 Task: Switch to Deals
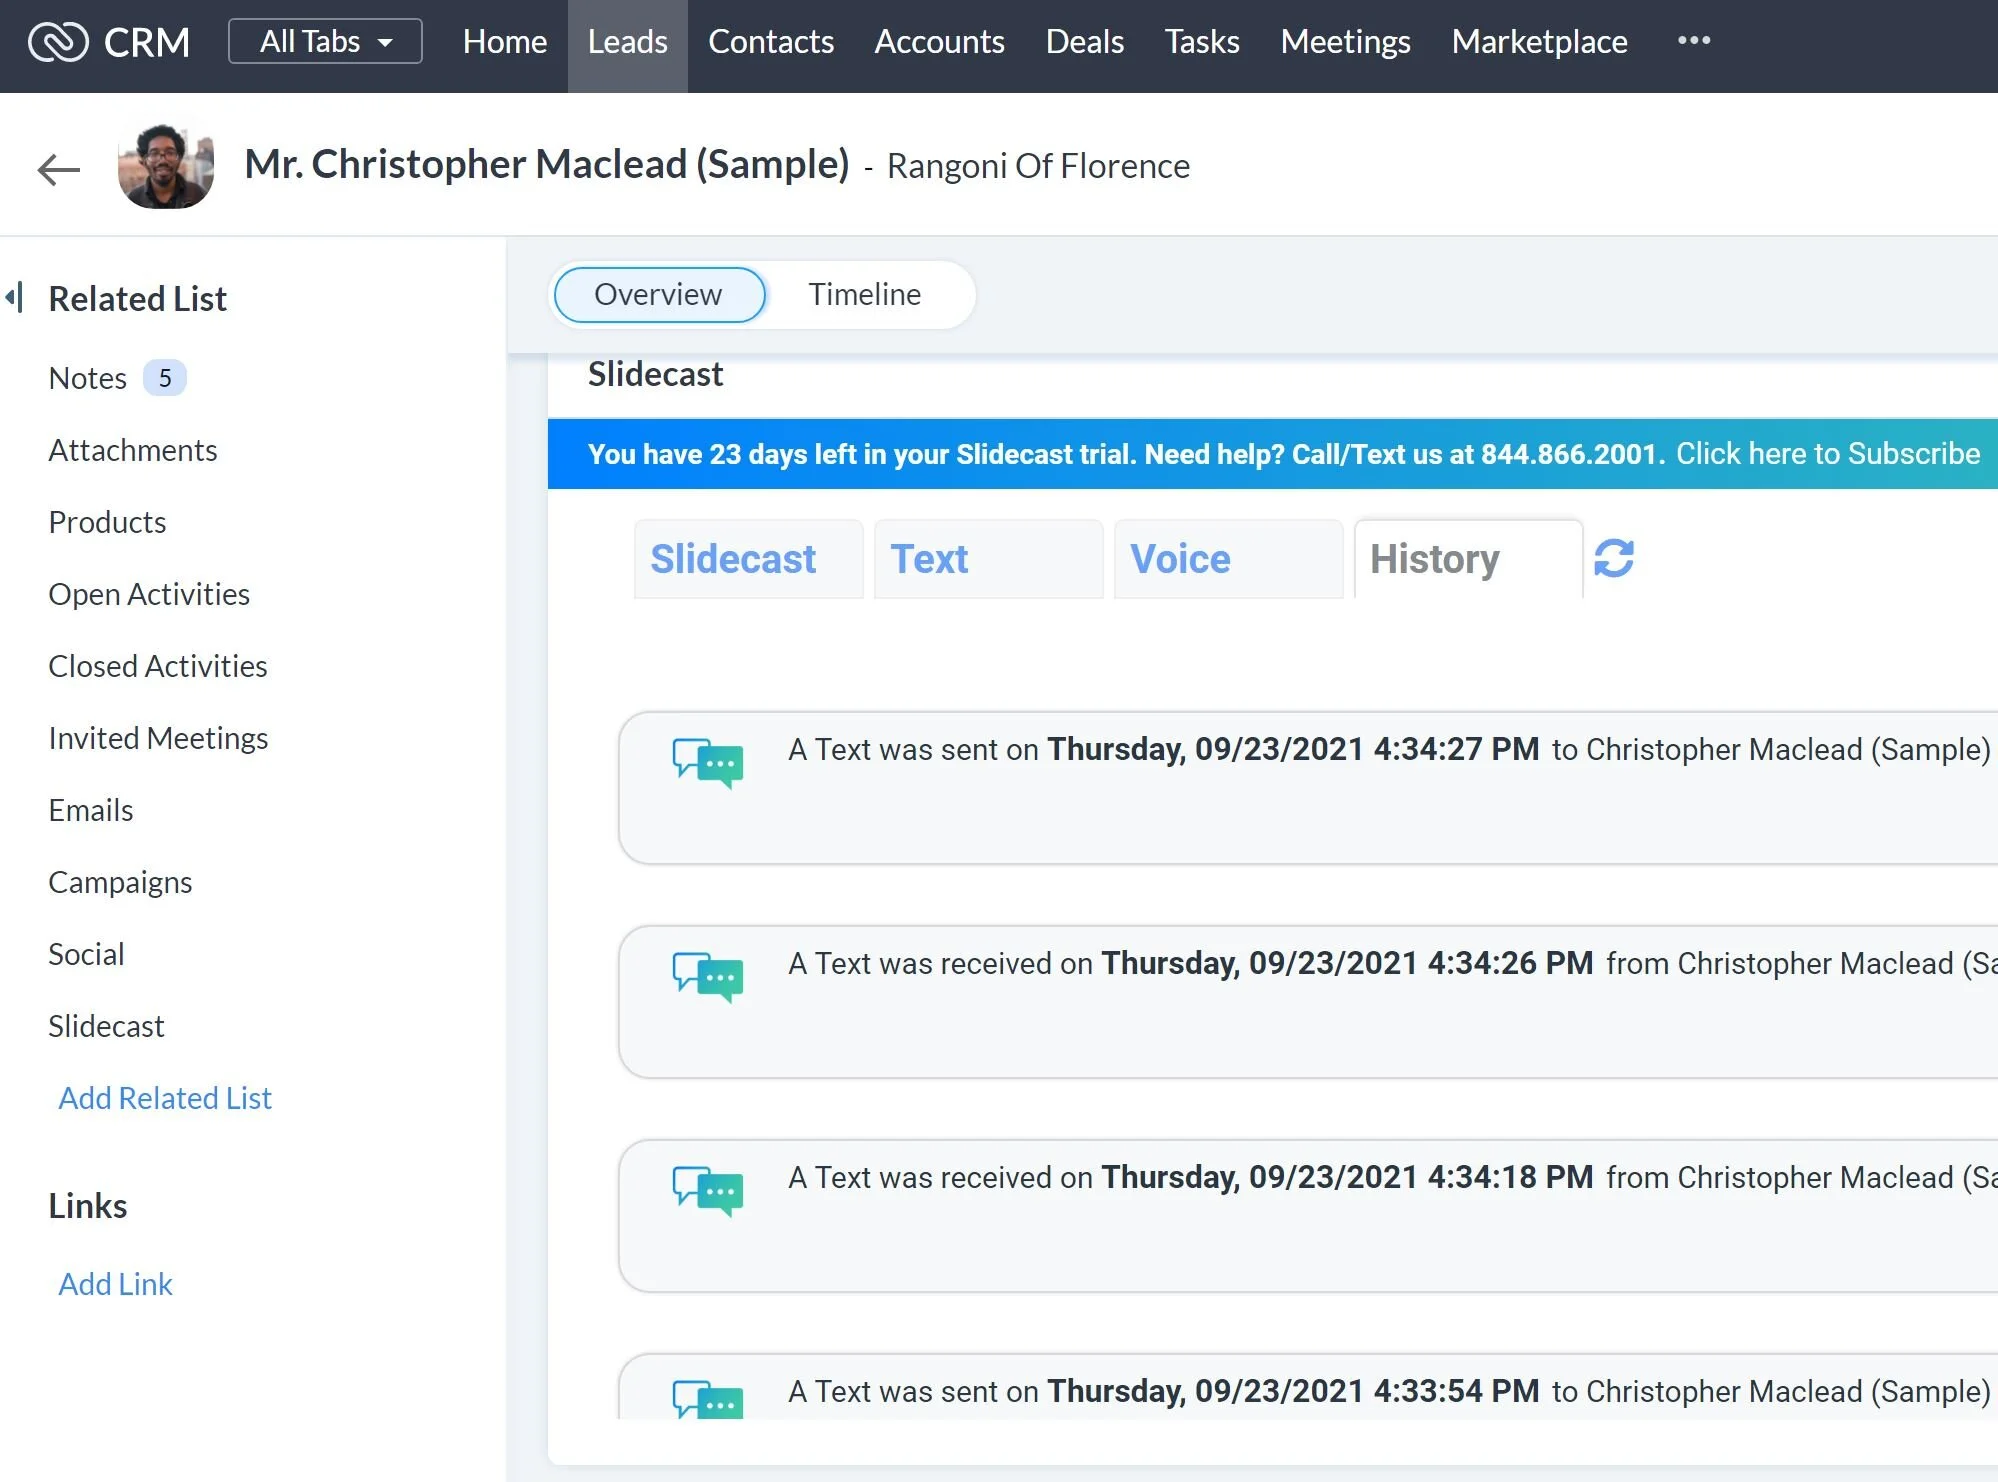pyautogui.click(x=1084, y=41)
